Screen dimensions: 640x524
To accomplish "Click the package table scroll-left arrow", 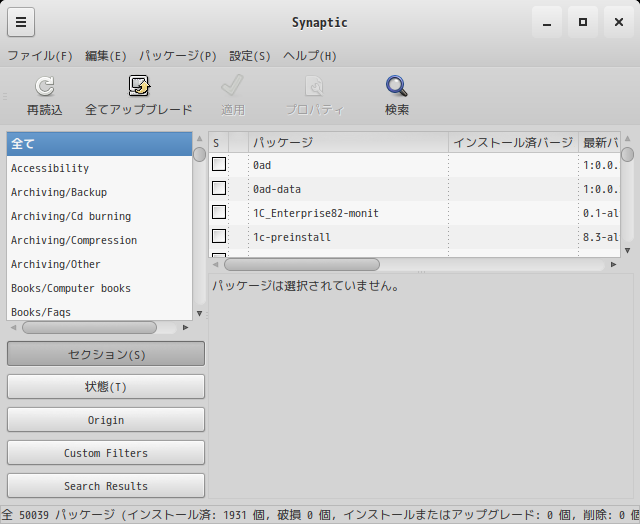I will [216, 264].
